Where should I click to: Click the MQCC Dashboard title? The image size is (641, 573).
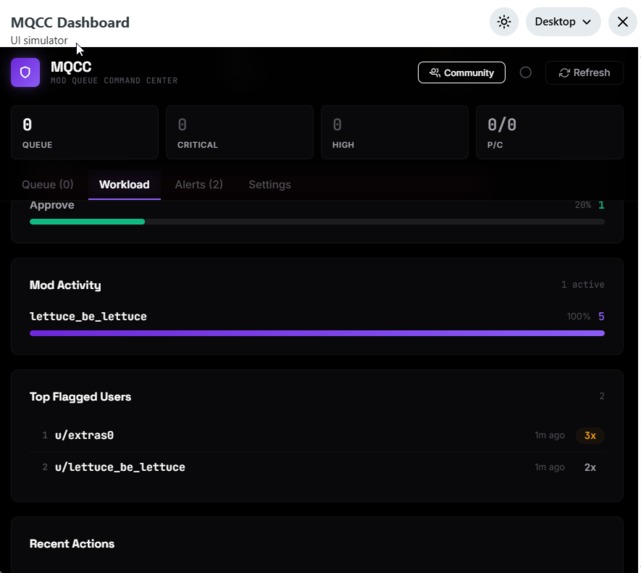(70, 22)
